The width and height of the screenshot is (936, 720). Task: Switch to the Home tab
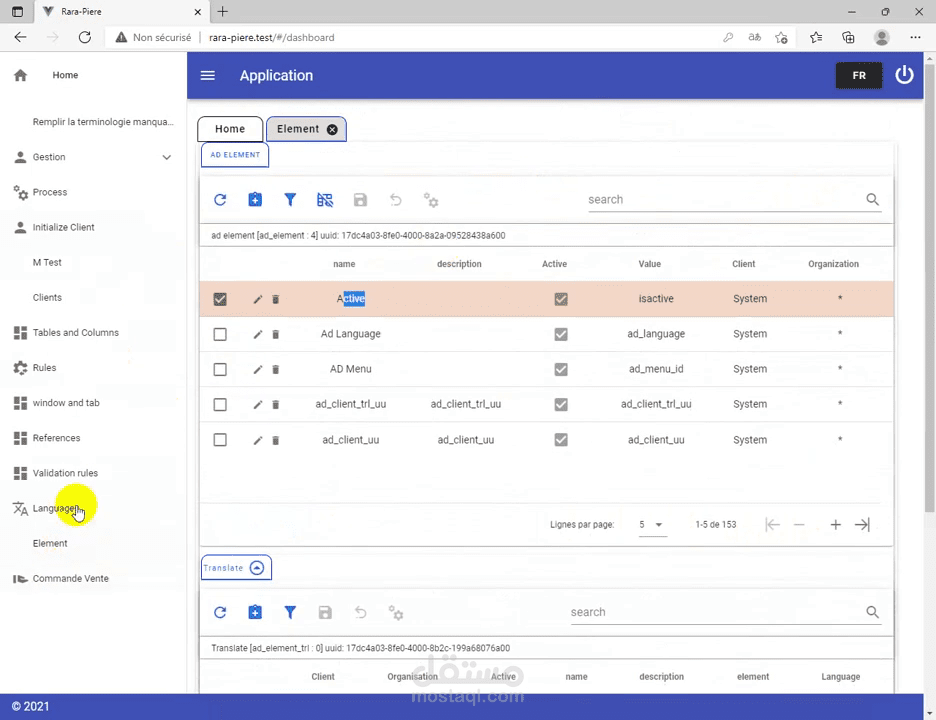pyautogui.click(x=230, y=129)
